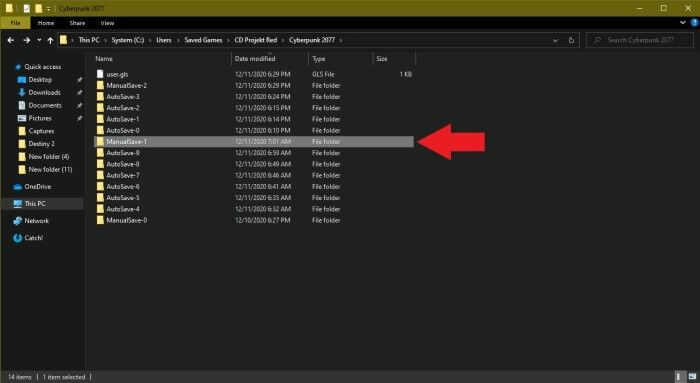Image resolution: width=700 pixels, height=383 pixels.
Task: Open the Destiny 2 folder in sidebar
Action: click(41, 144)
